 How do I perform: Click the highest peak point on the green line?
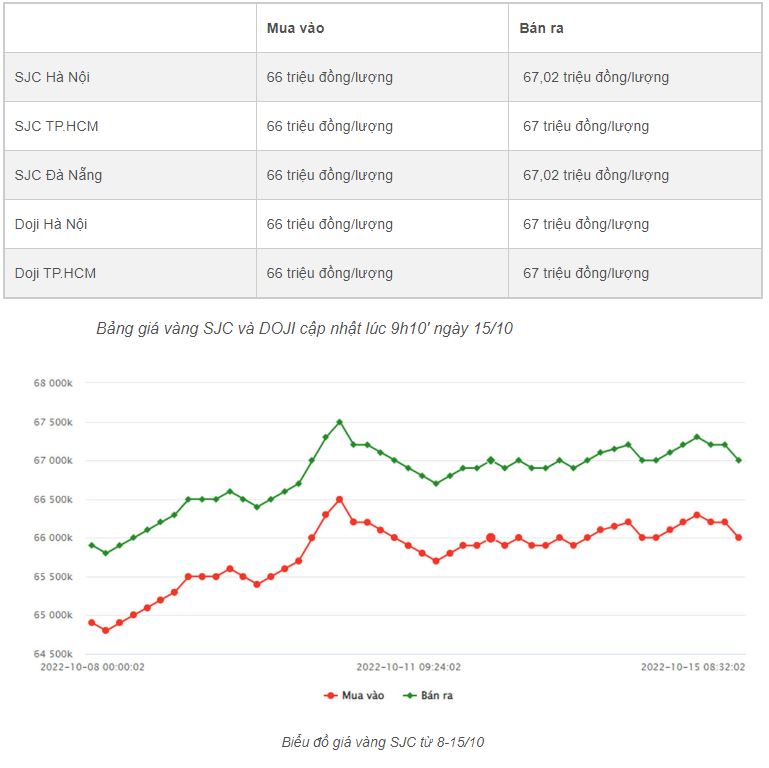click(339, 422)
